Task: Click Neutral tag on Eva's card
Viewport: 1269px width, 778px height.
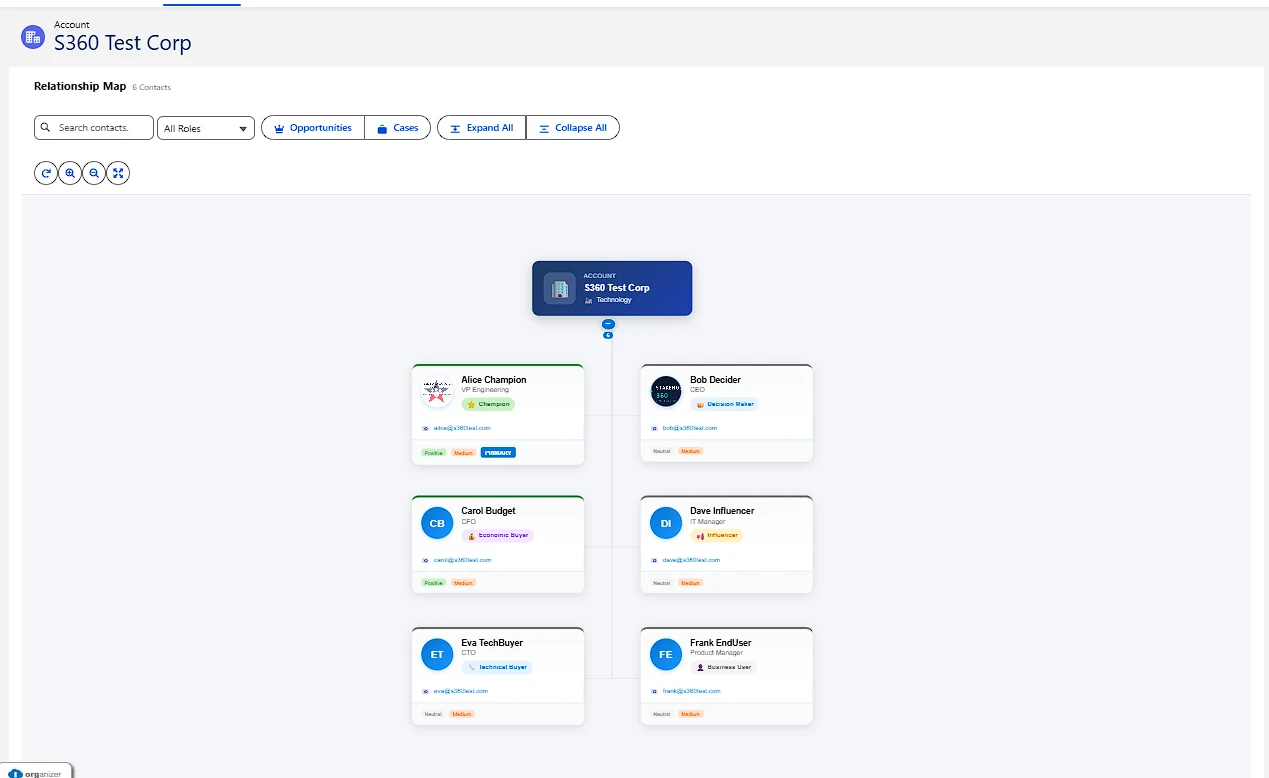Action: click(x=432, y=714)
